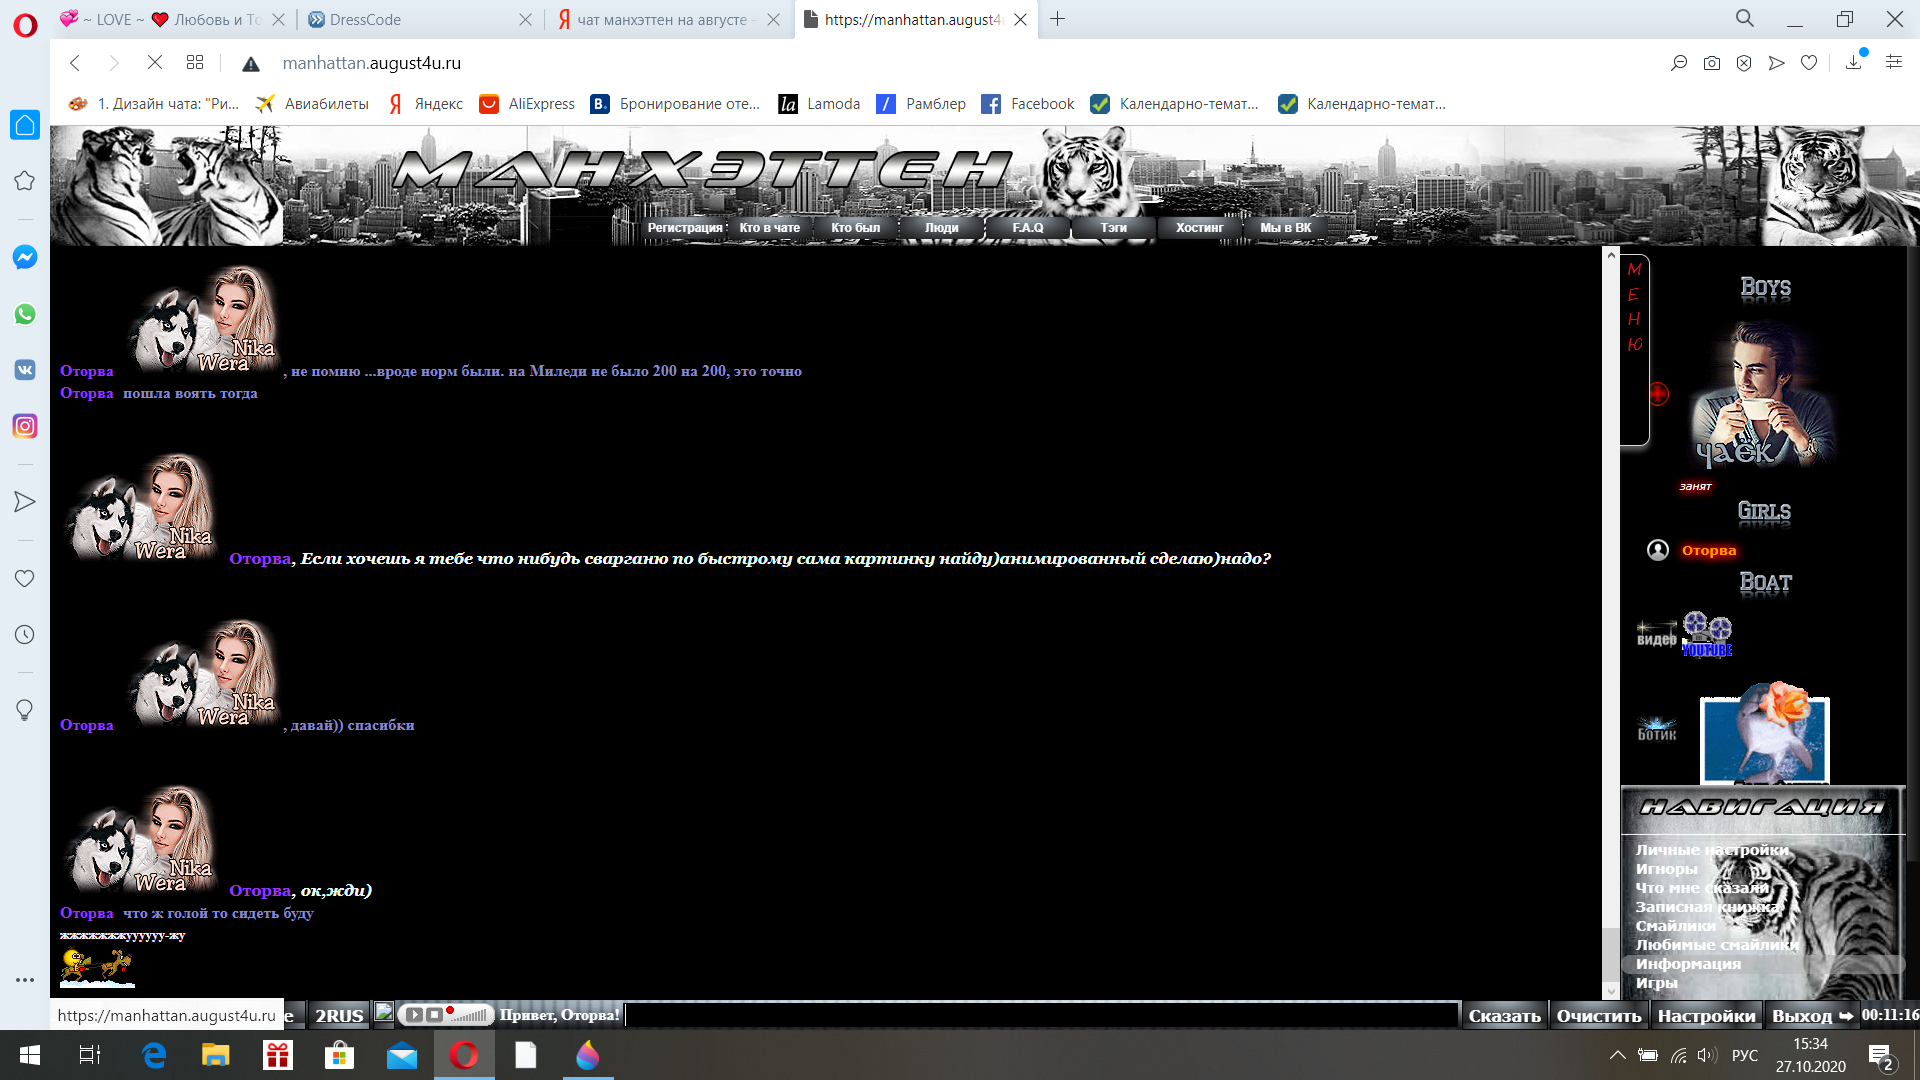Screen dimensions: 1920x1080
Task: Open Instagram in the Opera sidebar
Action: tap(25, 426)
